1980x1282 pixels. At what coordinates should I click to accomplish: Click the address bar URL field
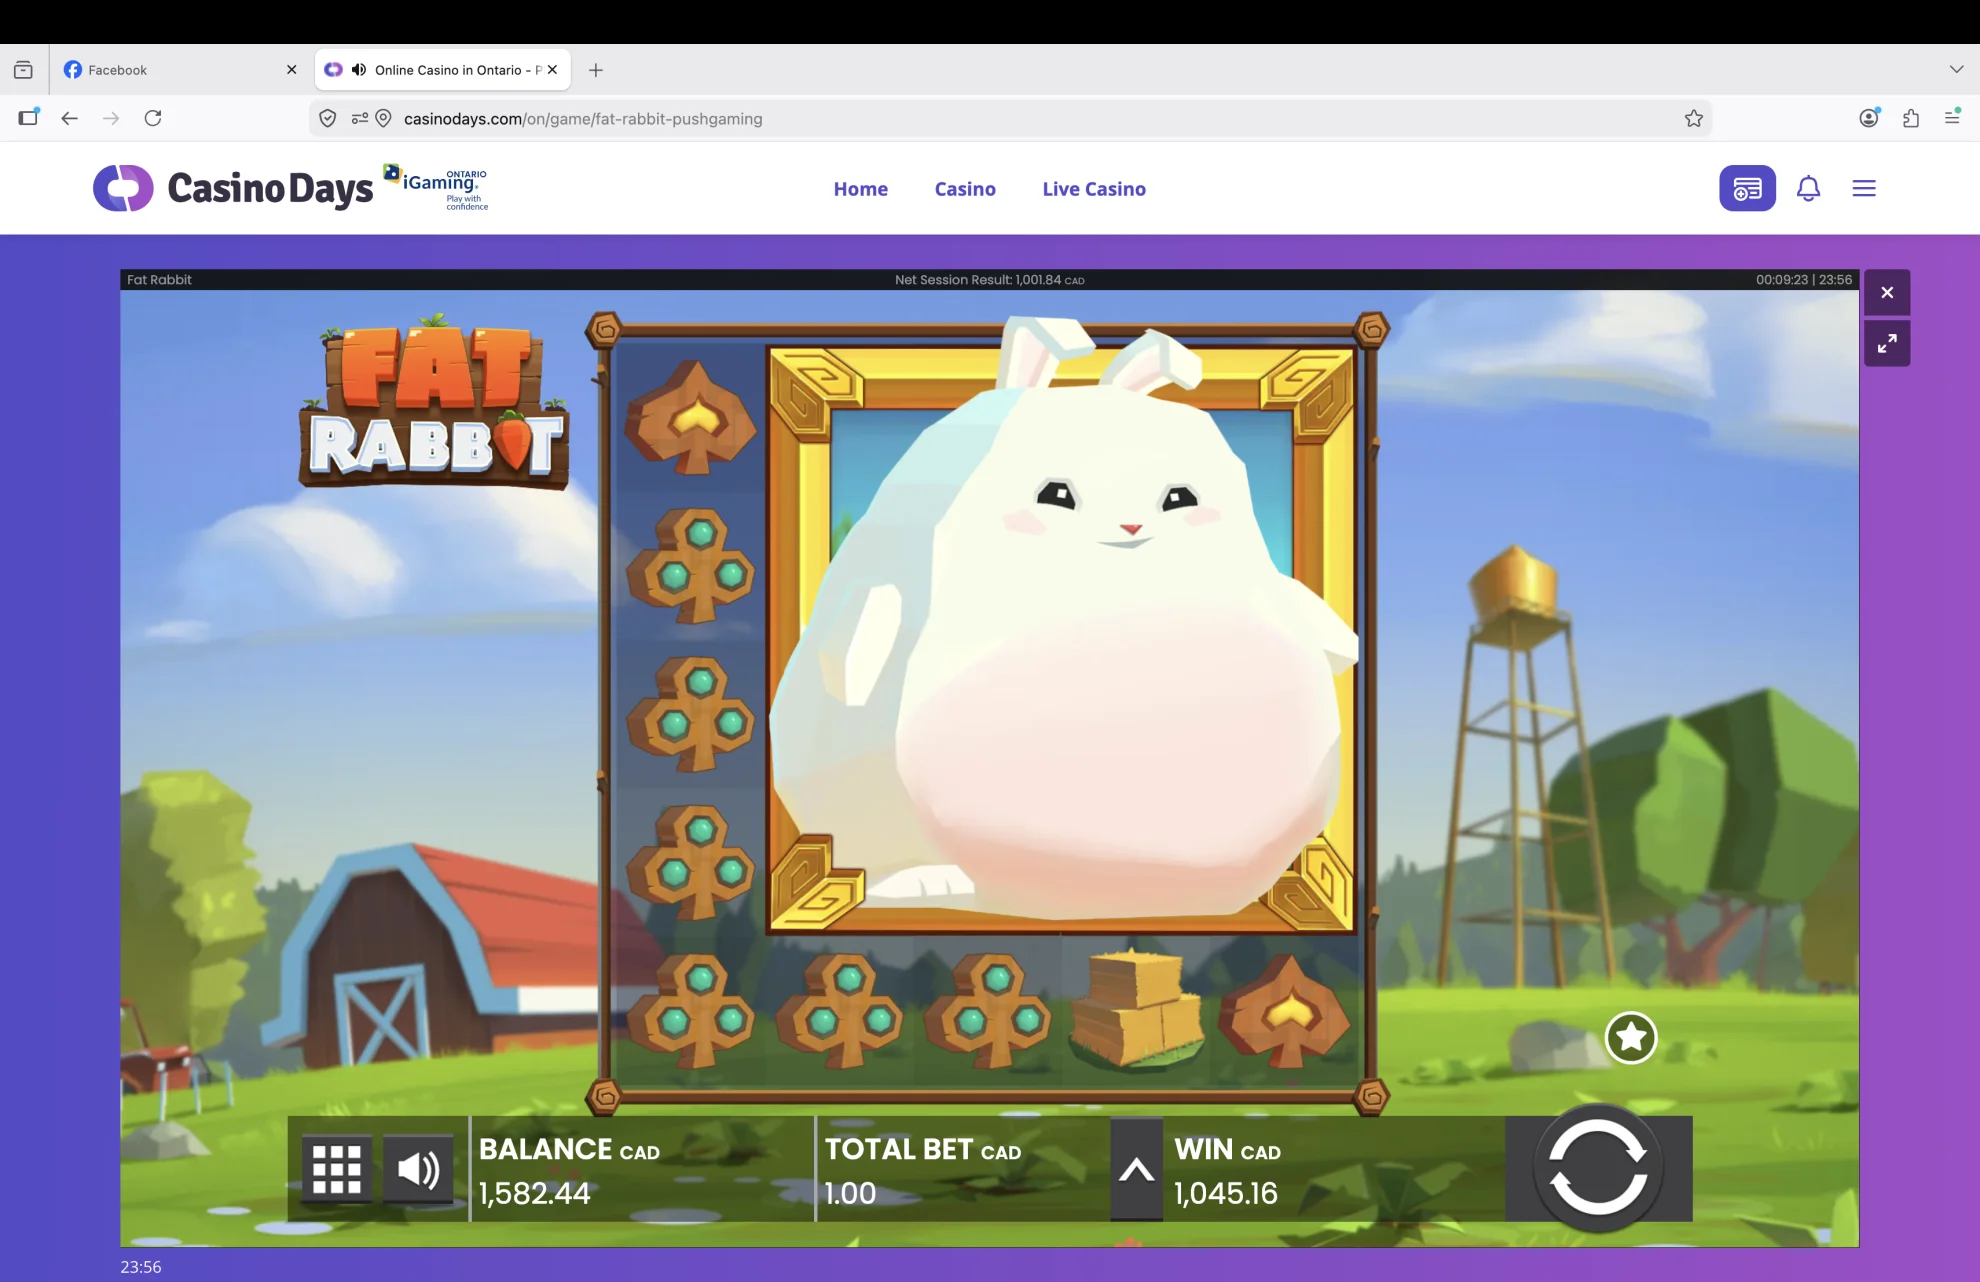(1010, 119)
